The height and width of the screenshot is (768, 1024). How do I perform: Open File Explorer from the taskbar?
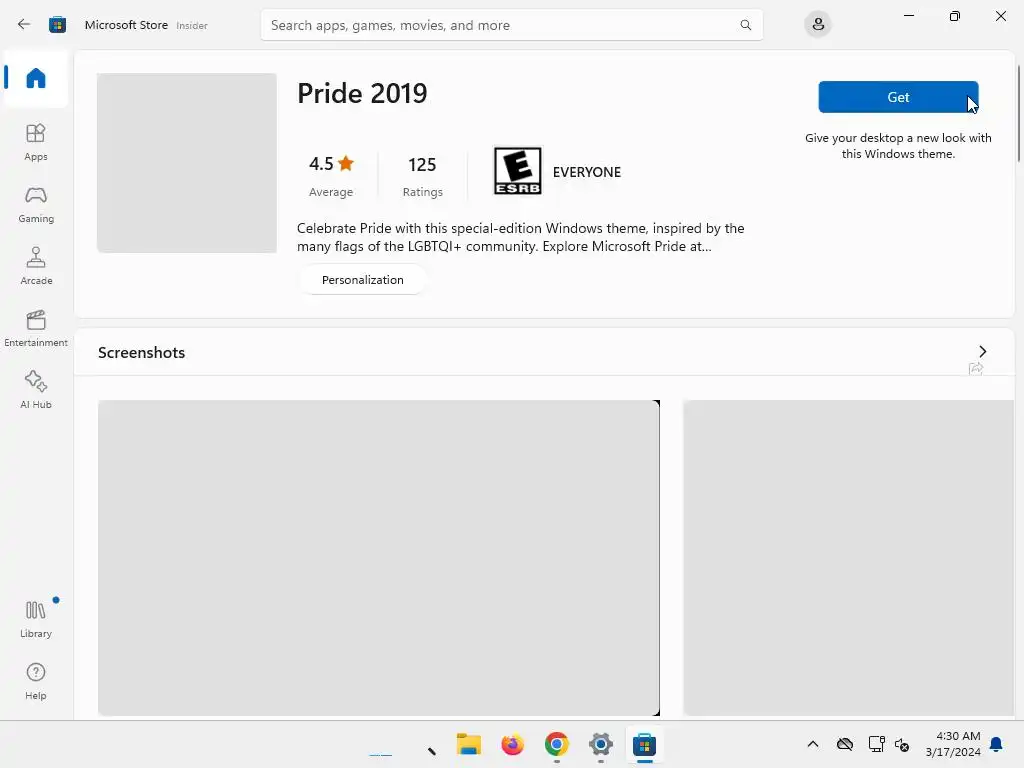pos(468,744)
